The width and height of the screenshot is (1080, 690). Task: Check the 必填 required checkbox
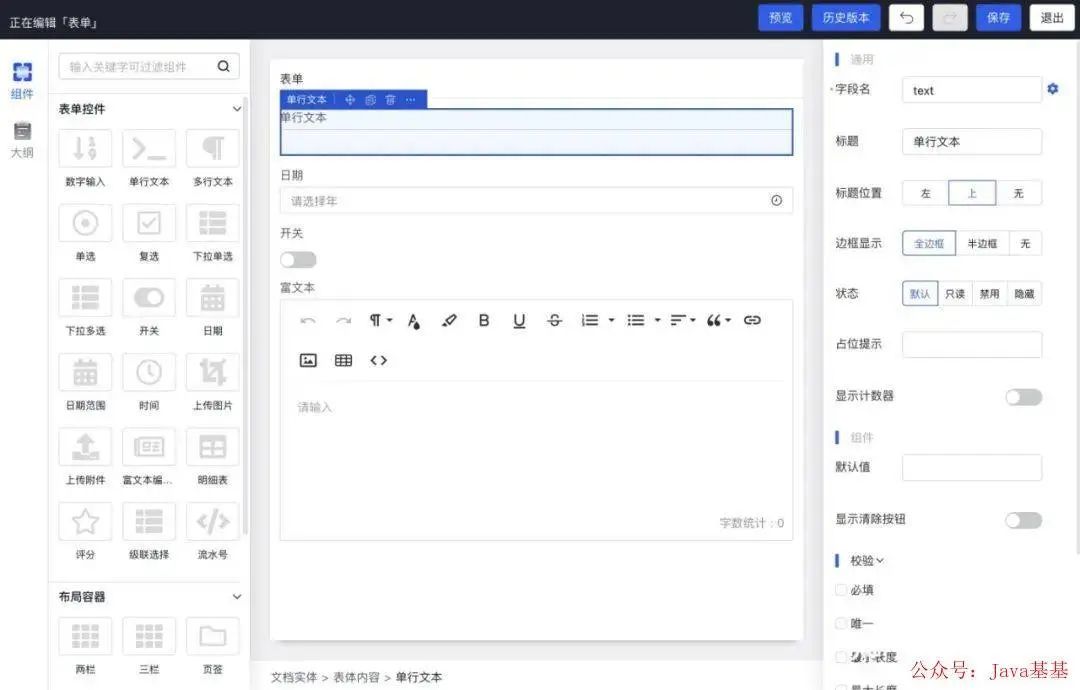click(841, 590)
